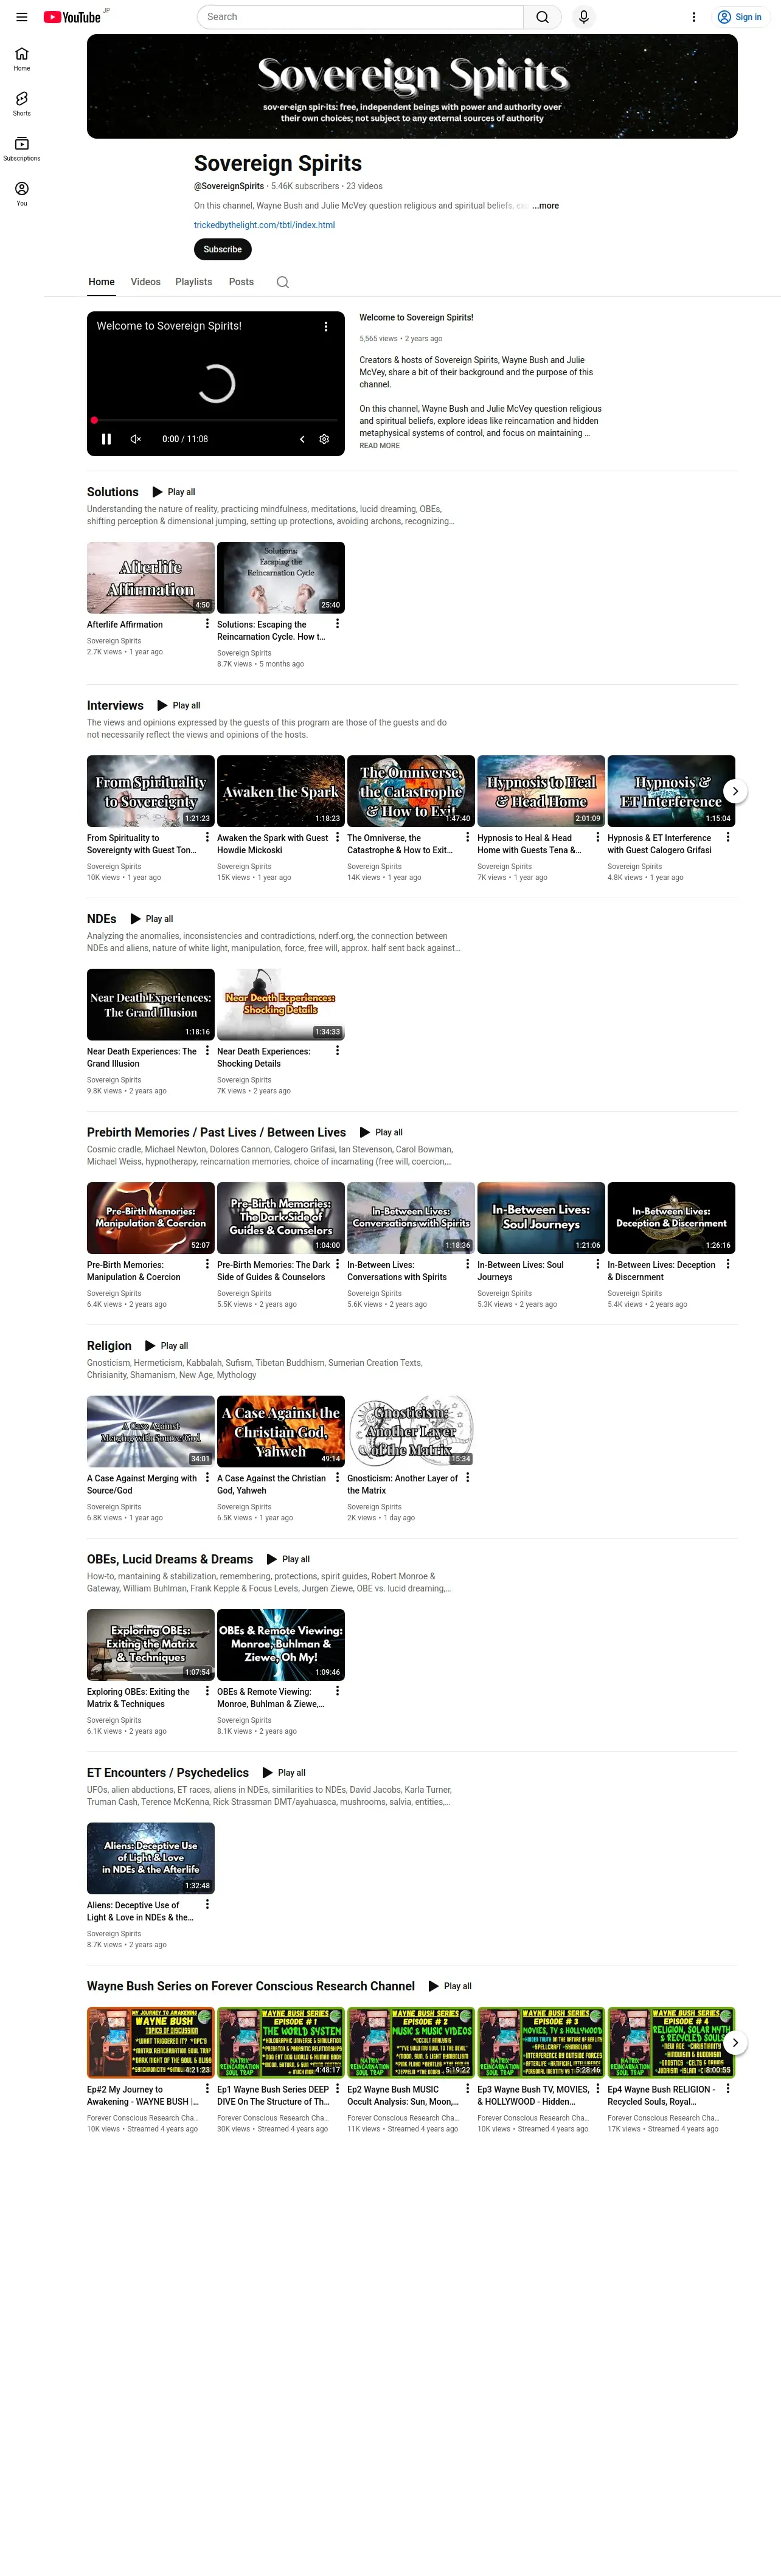
Task: Play all Solutions videos
Action: 173,492
